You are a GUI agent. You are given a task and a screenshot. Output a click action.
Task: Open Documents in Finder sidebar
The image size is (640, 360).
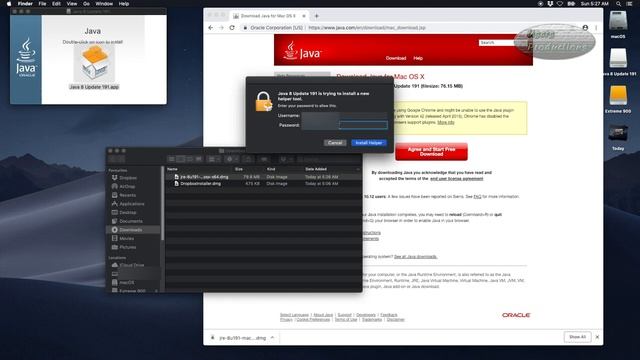pos(131,221)
